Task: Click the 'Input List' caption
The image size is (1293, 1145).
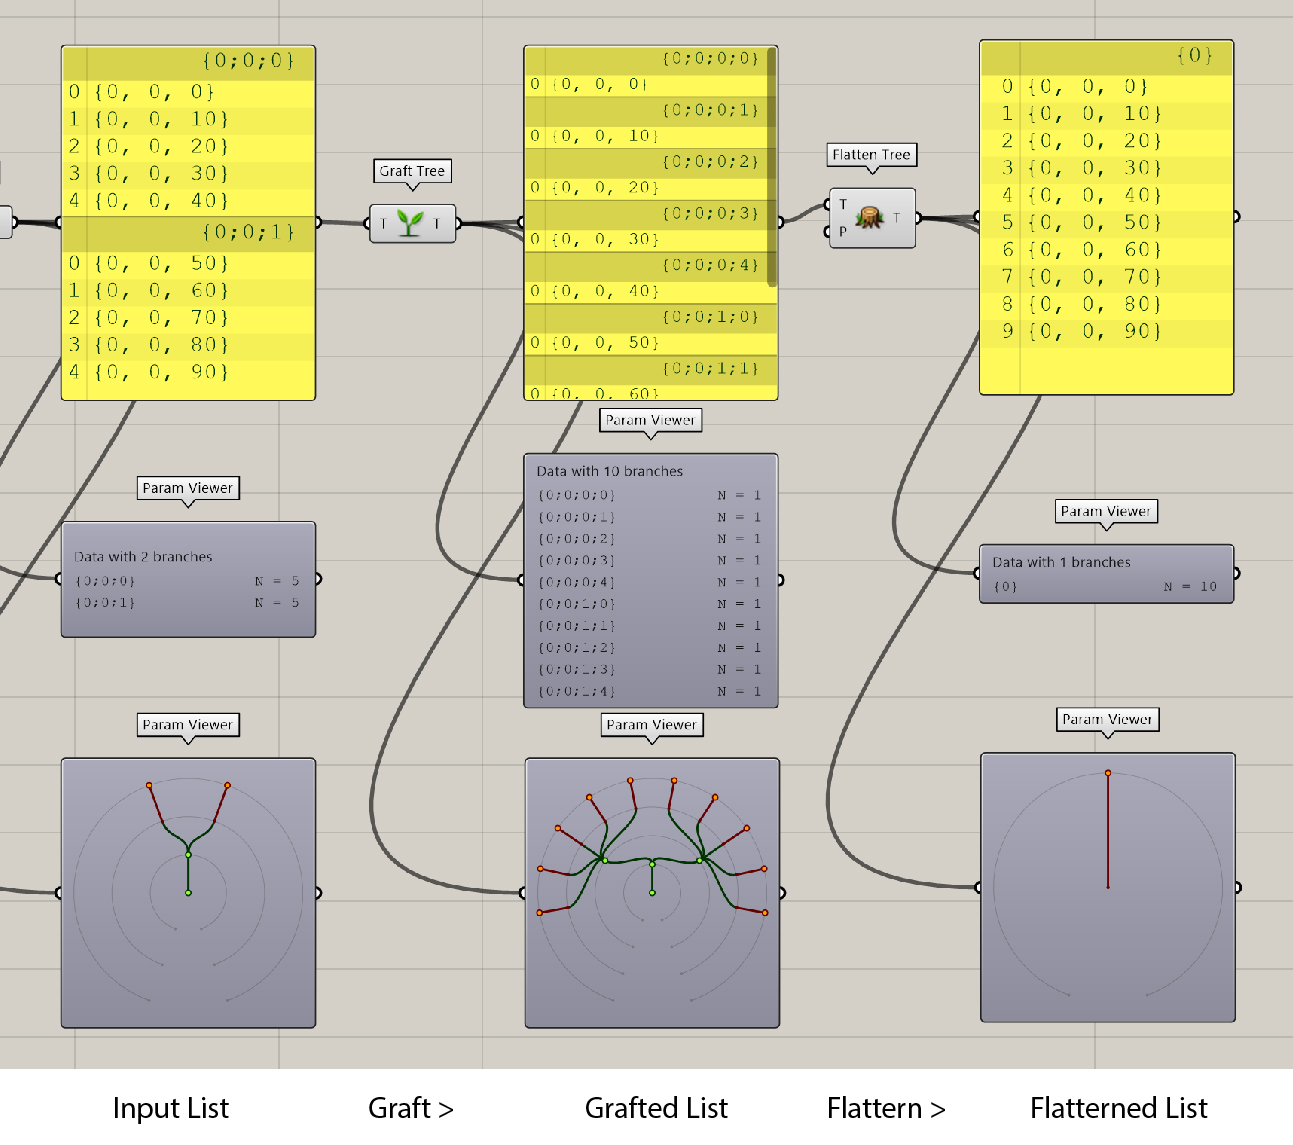Action: coord(171,1108)
